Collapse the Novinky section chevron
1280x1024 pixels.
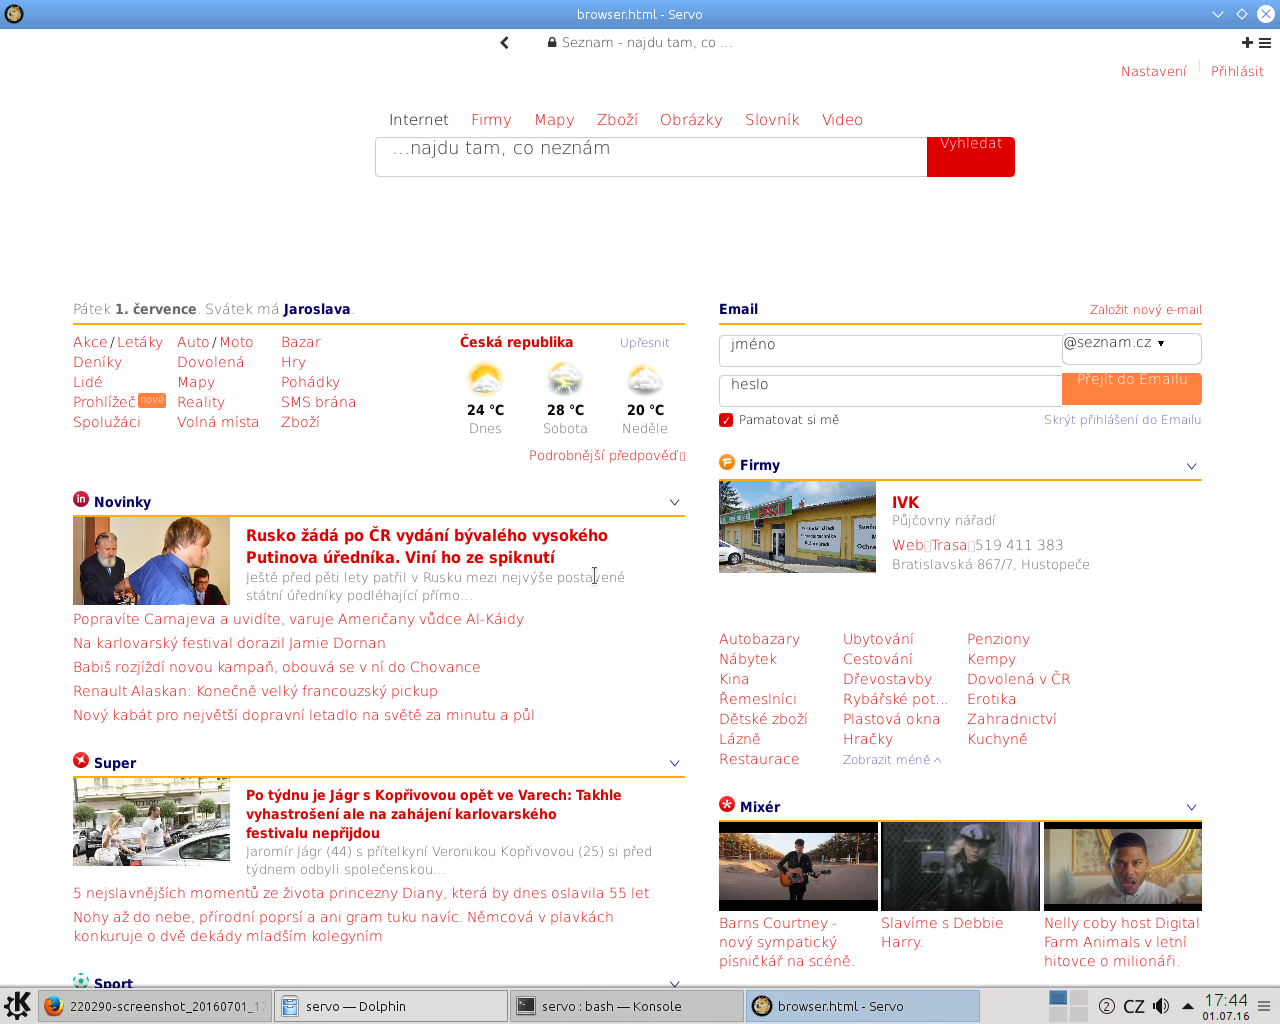674,502
